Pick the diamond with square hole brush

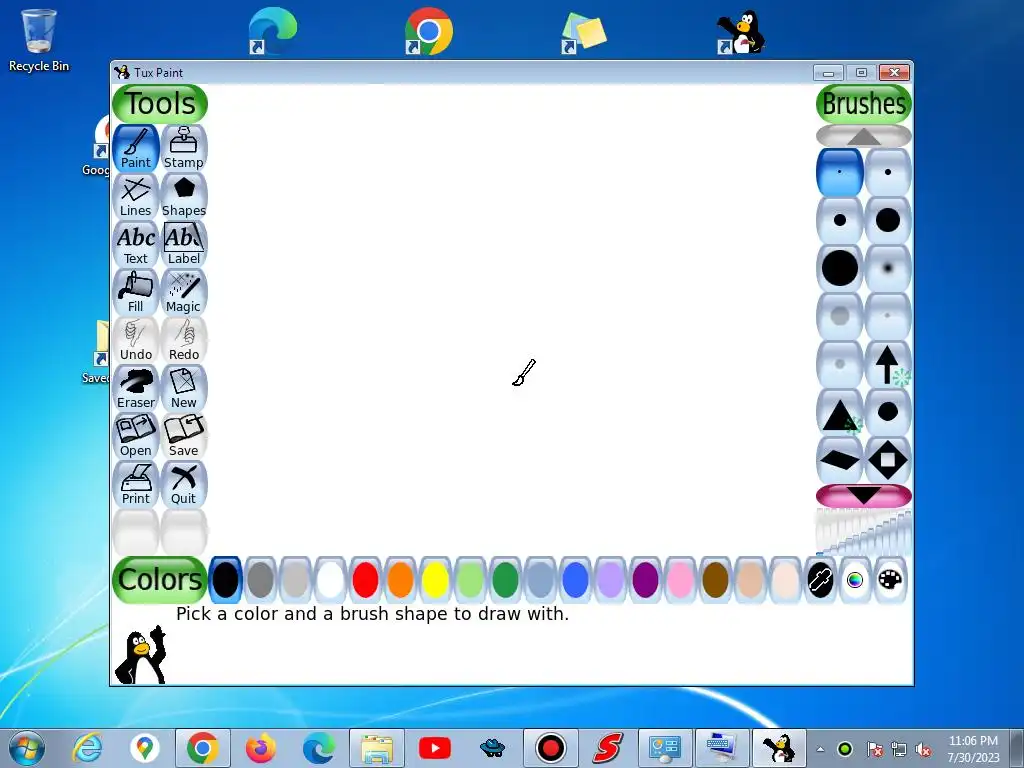(x=888, y=460)
